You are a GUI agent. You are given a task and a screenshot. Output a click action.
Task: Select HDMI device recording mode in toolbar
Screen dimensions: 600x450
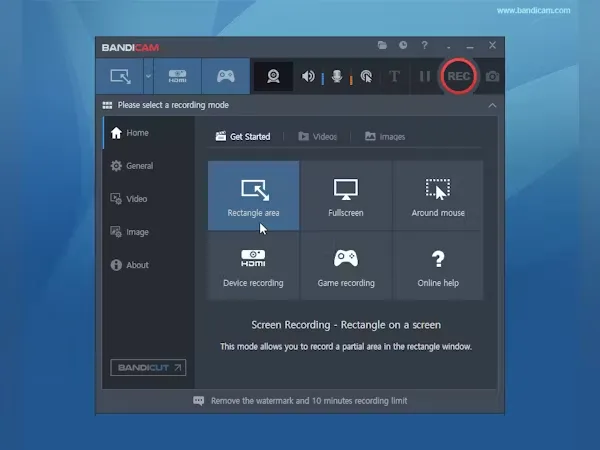(178, 76)
